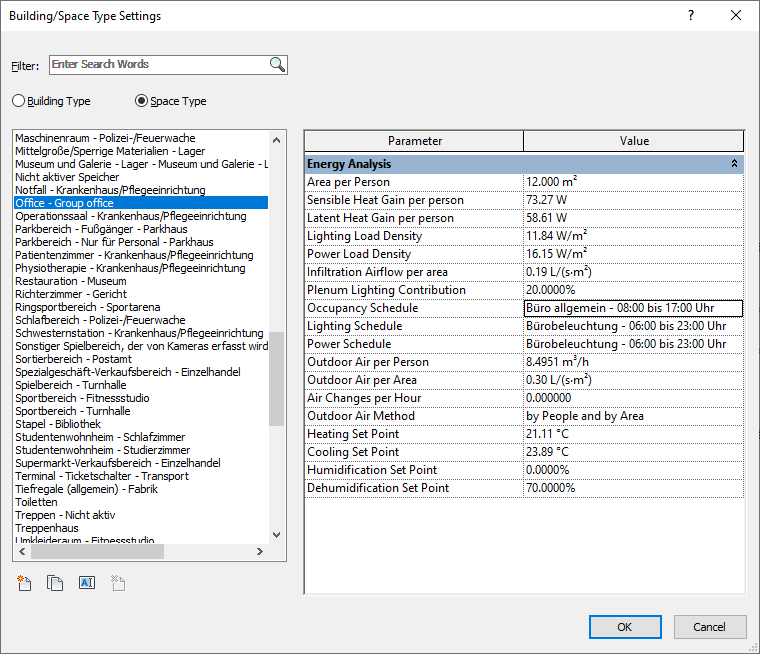This screenshot has width=760, height=654.
Task: Select the Space Type radio button
Action: (x=141, y=101)
